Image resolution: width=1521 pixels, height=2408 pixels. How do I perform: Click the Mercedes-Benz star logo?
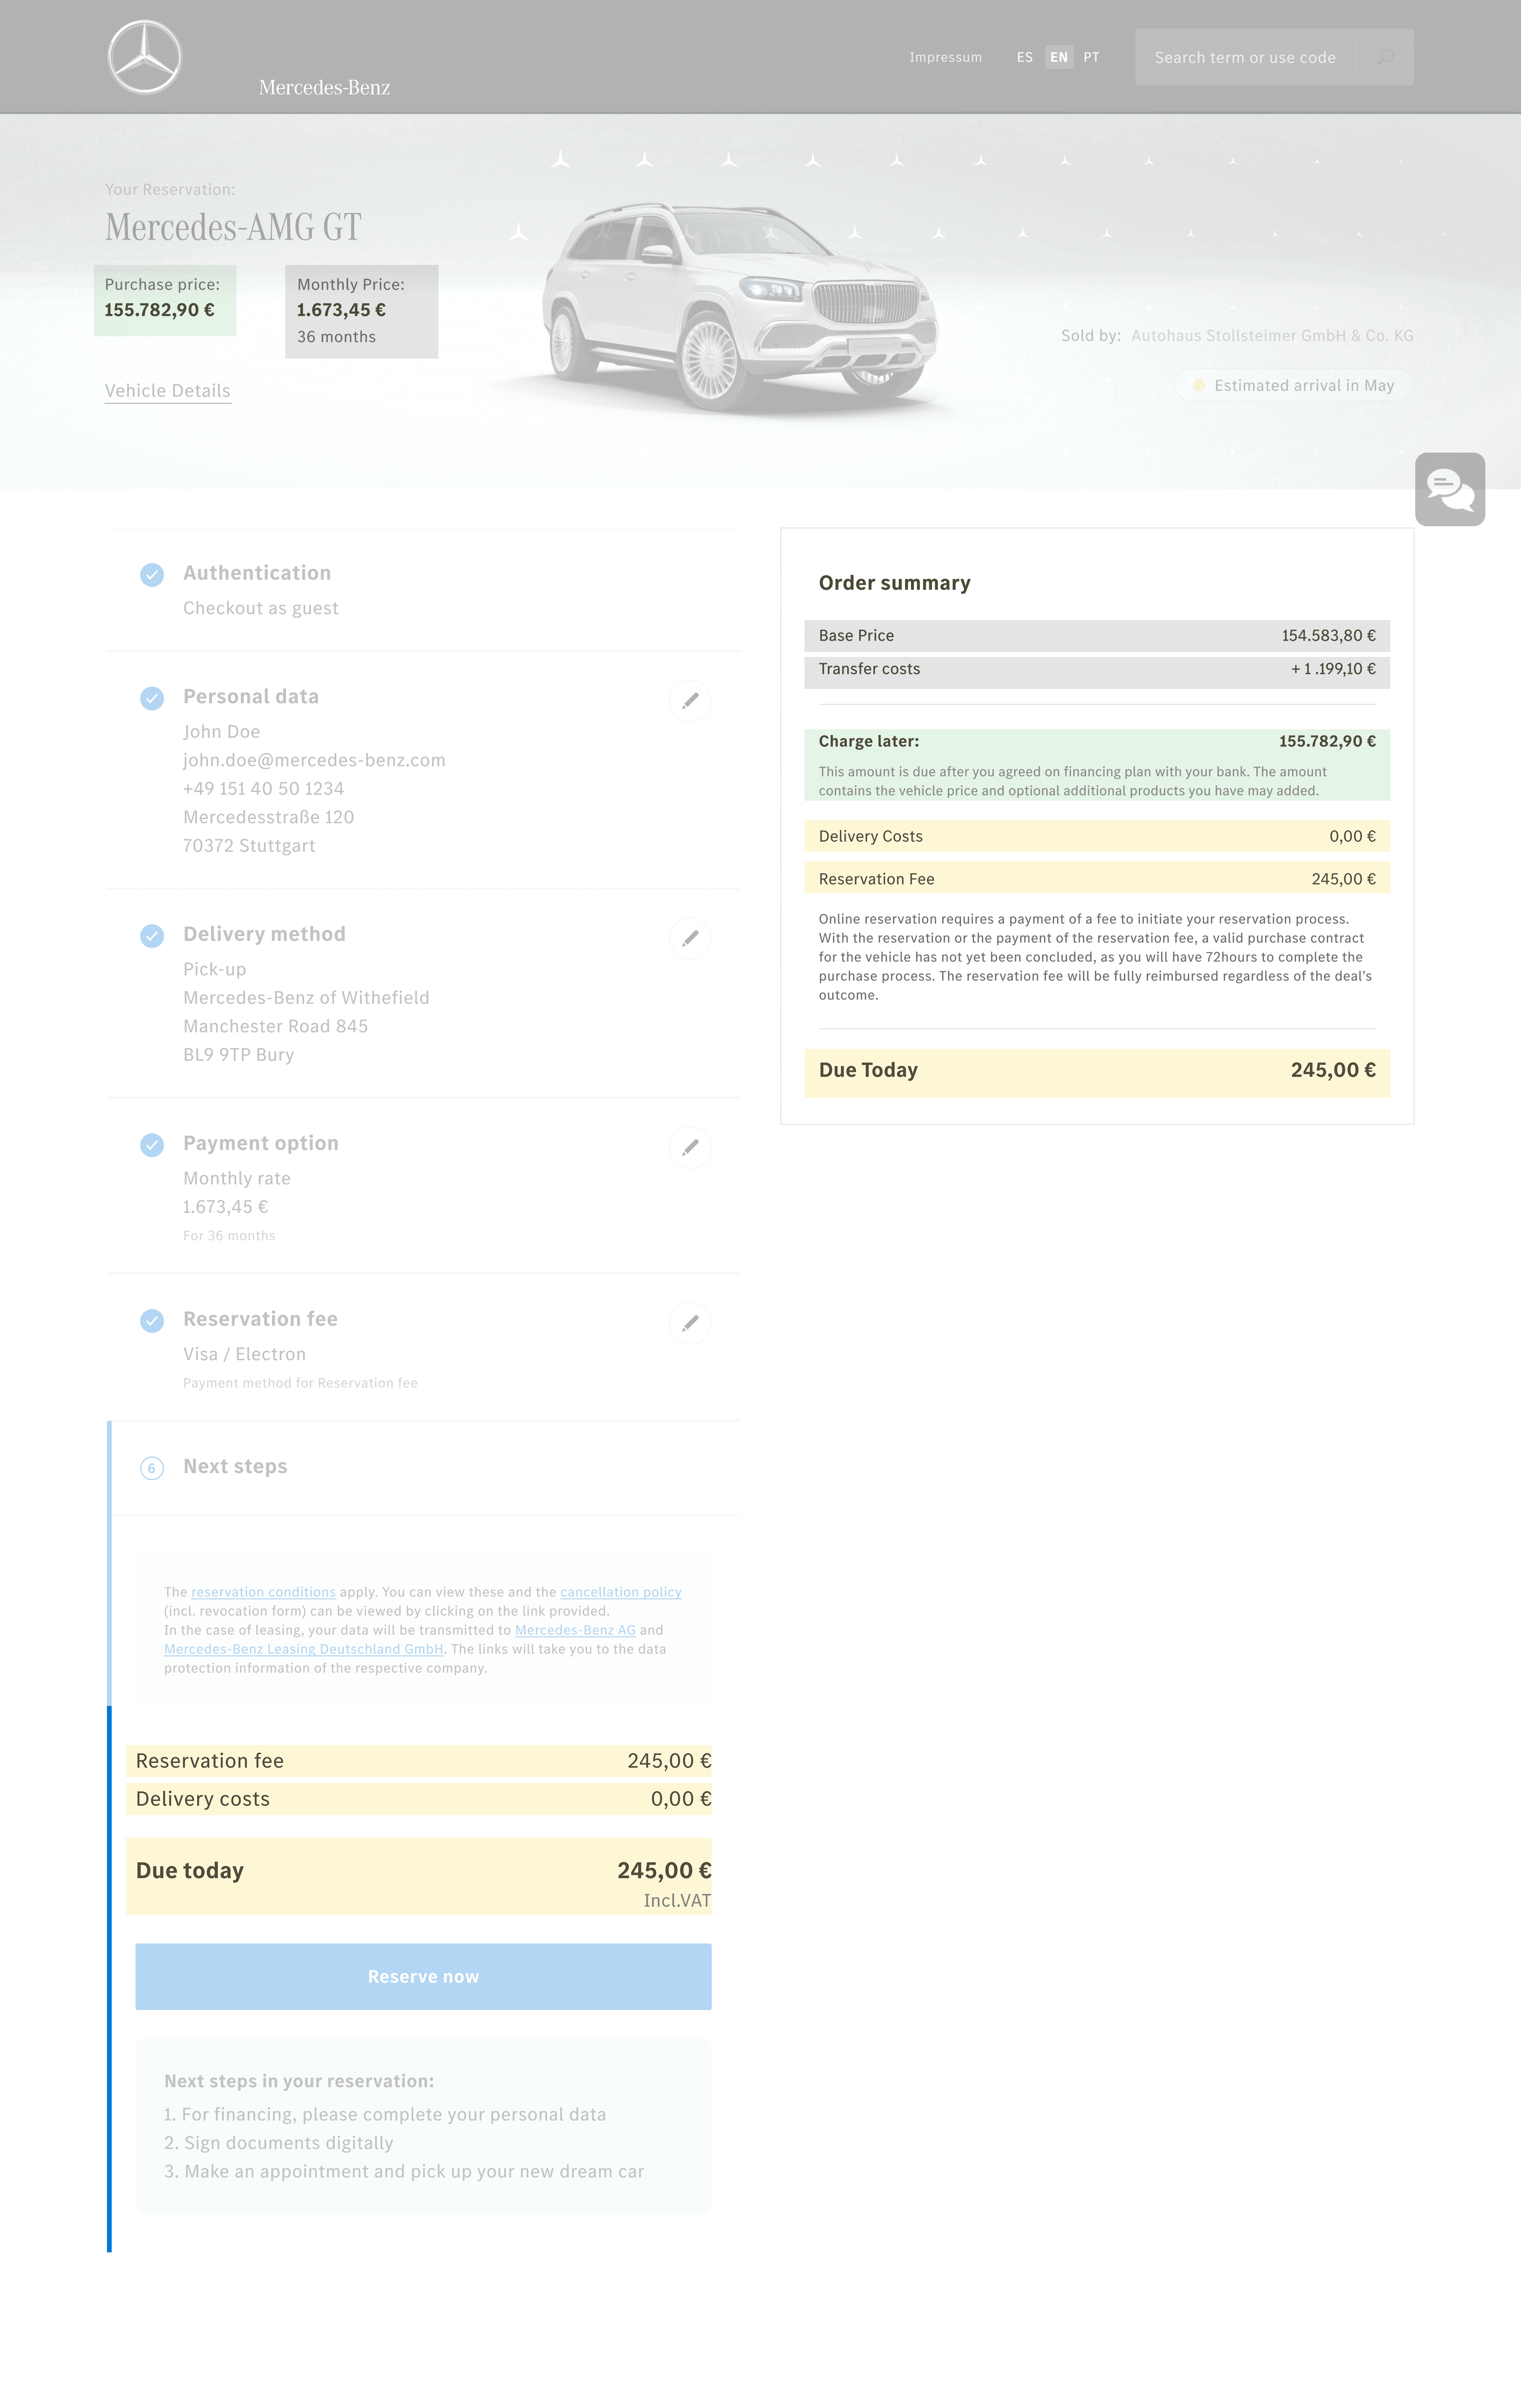(x=145, y=58)
